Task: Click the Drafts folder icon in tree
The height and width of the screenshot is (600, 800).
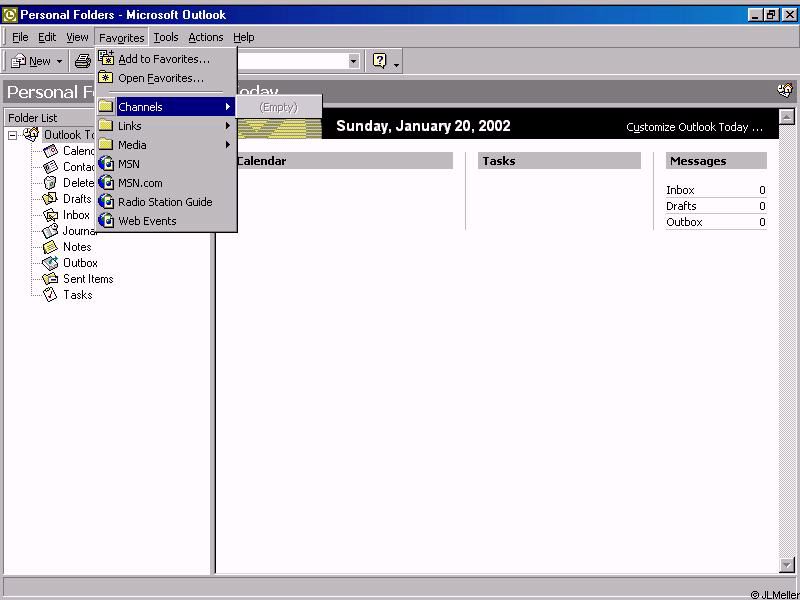Action: [50, 198]
